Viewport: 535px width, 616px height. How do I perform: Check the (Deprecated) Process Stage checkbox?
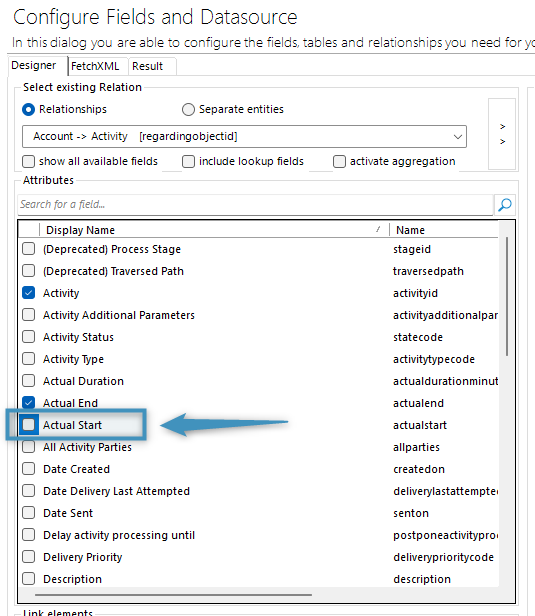[28, 249]
